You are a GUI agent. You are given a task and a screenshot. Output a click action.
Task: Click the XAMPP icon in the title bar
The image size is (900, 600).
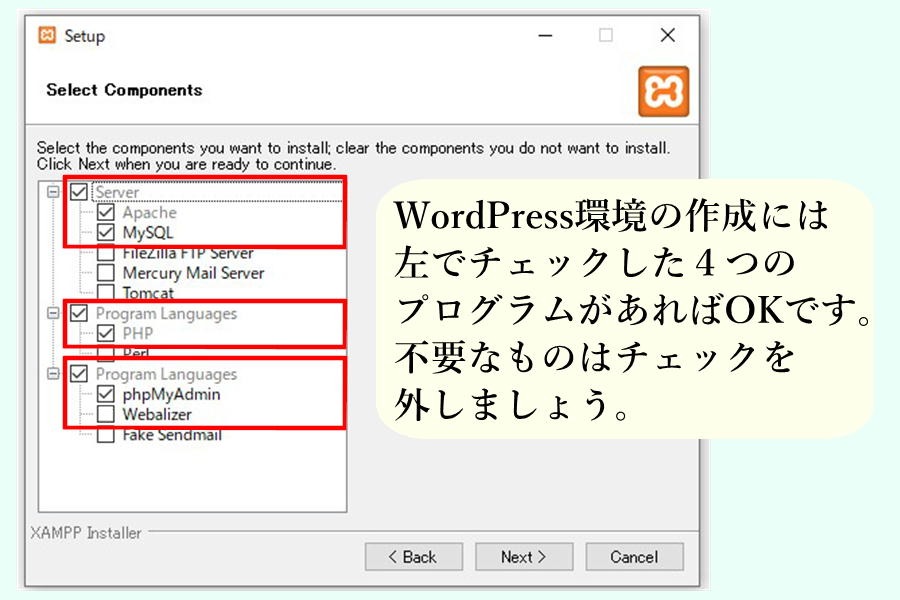point(47,36)
